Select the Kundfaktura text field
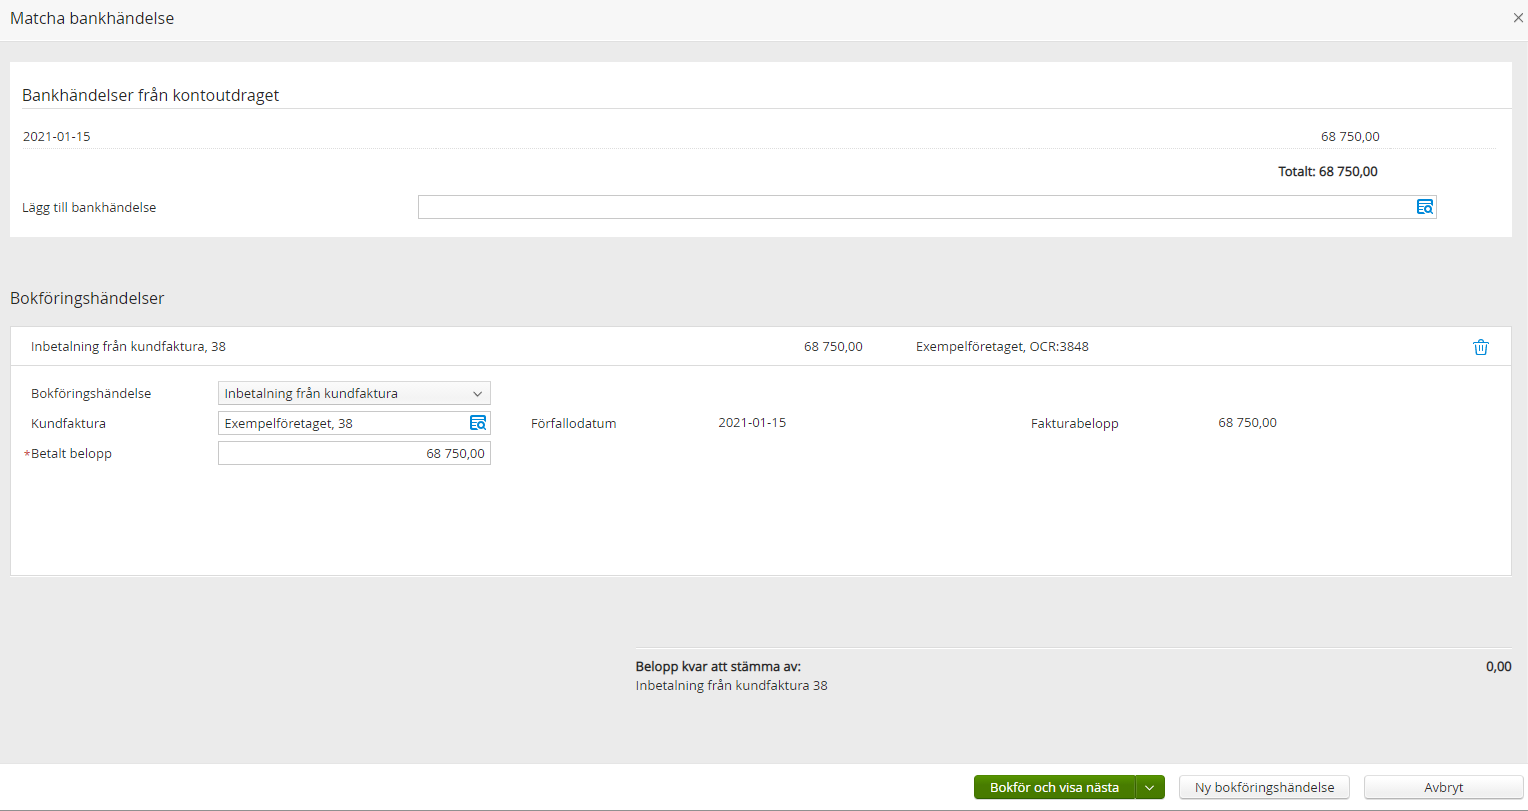The image size is (1528, 811). tap(342, 423)
